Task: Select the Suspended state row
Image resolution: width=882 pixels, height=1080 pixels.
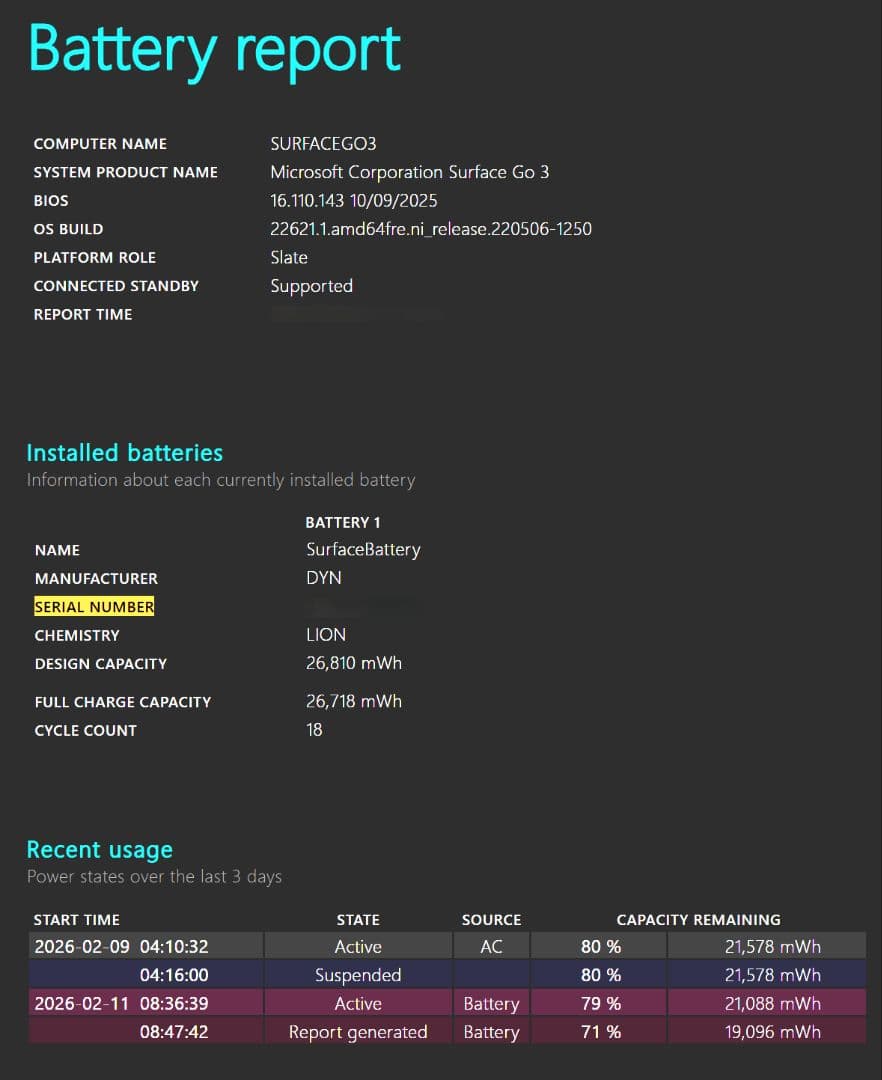Action: 358,975
